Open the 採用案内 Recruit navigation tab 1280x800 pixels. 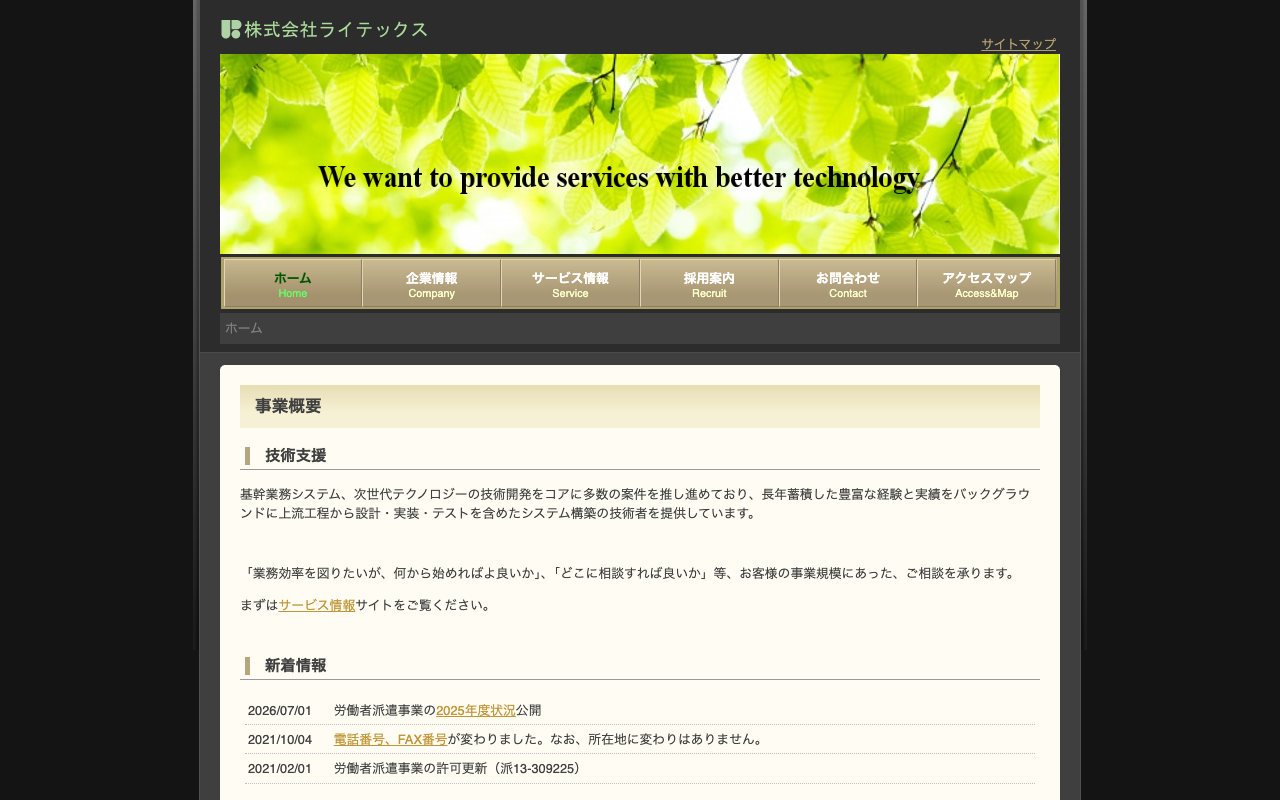coord(709,283)
